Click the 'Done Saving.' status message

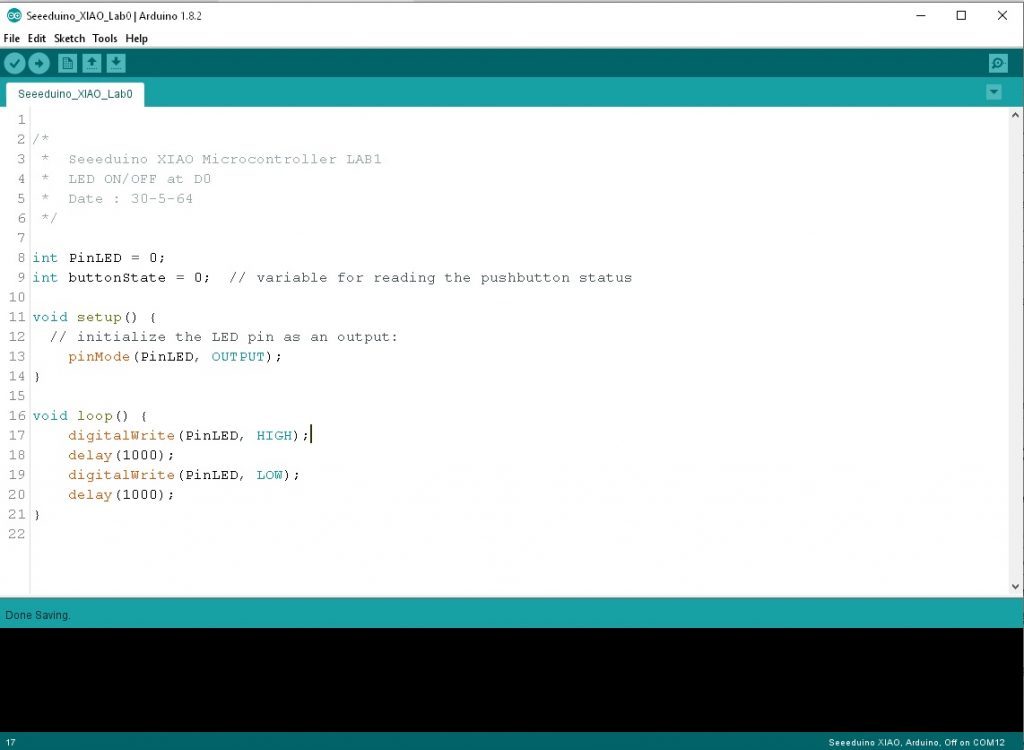pos(37,615)
